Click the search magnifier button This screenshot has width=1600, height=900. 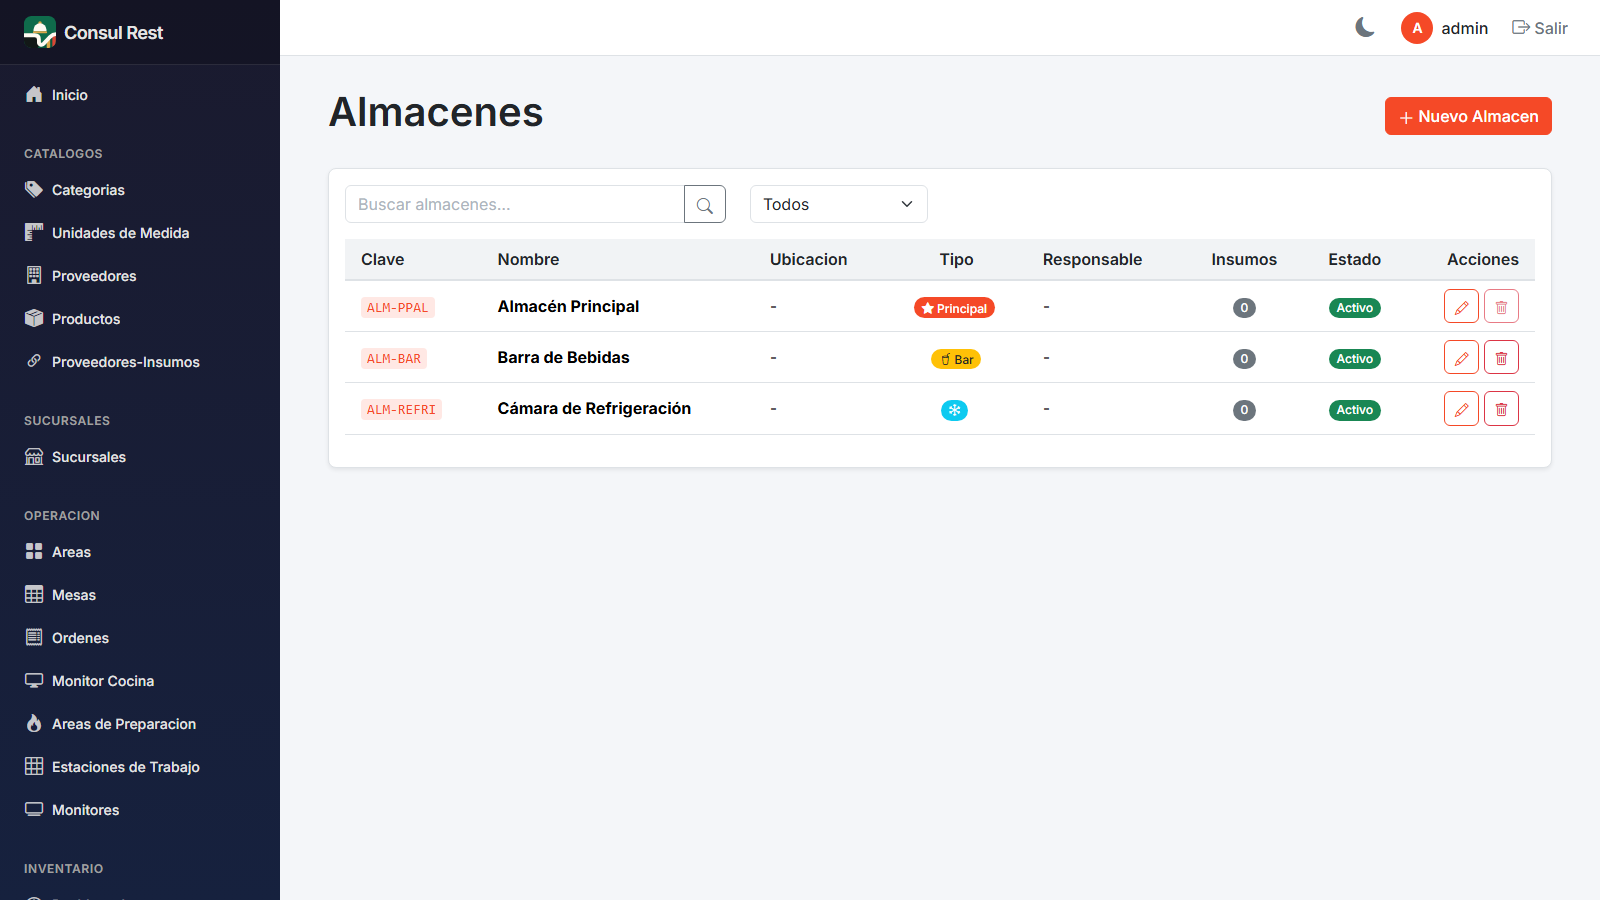click(705, 204)
